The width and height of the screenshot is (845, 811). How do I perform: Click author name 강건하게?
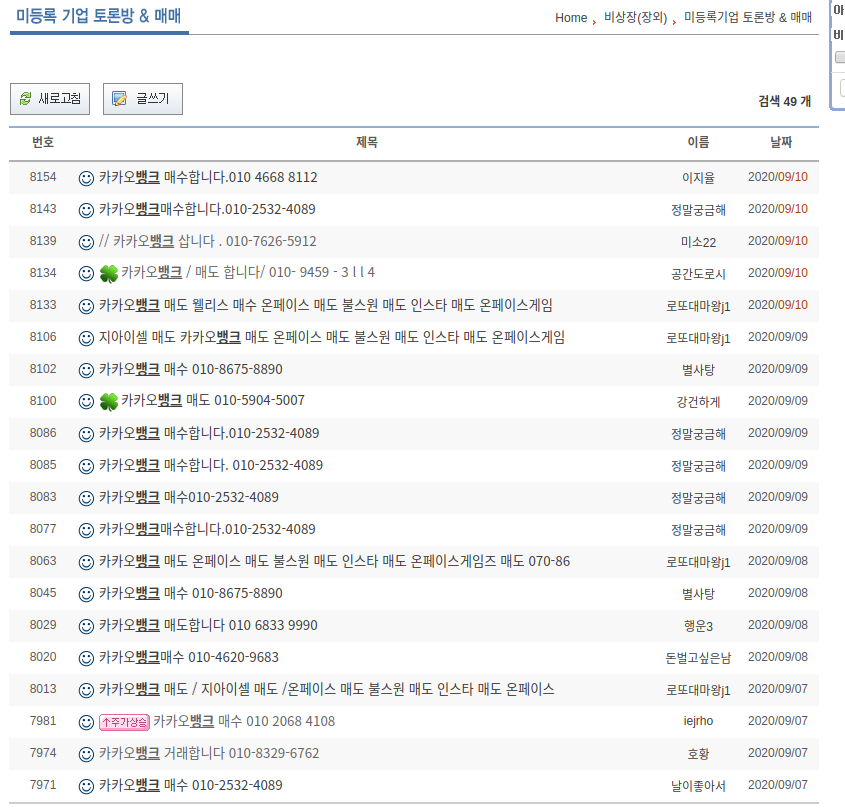(698, 402)
